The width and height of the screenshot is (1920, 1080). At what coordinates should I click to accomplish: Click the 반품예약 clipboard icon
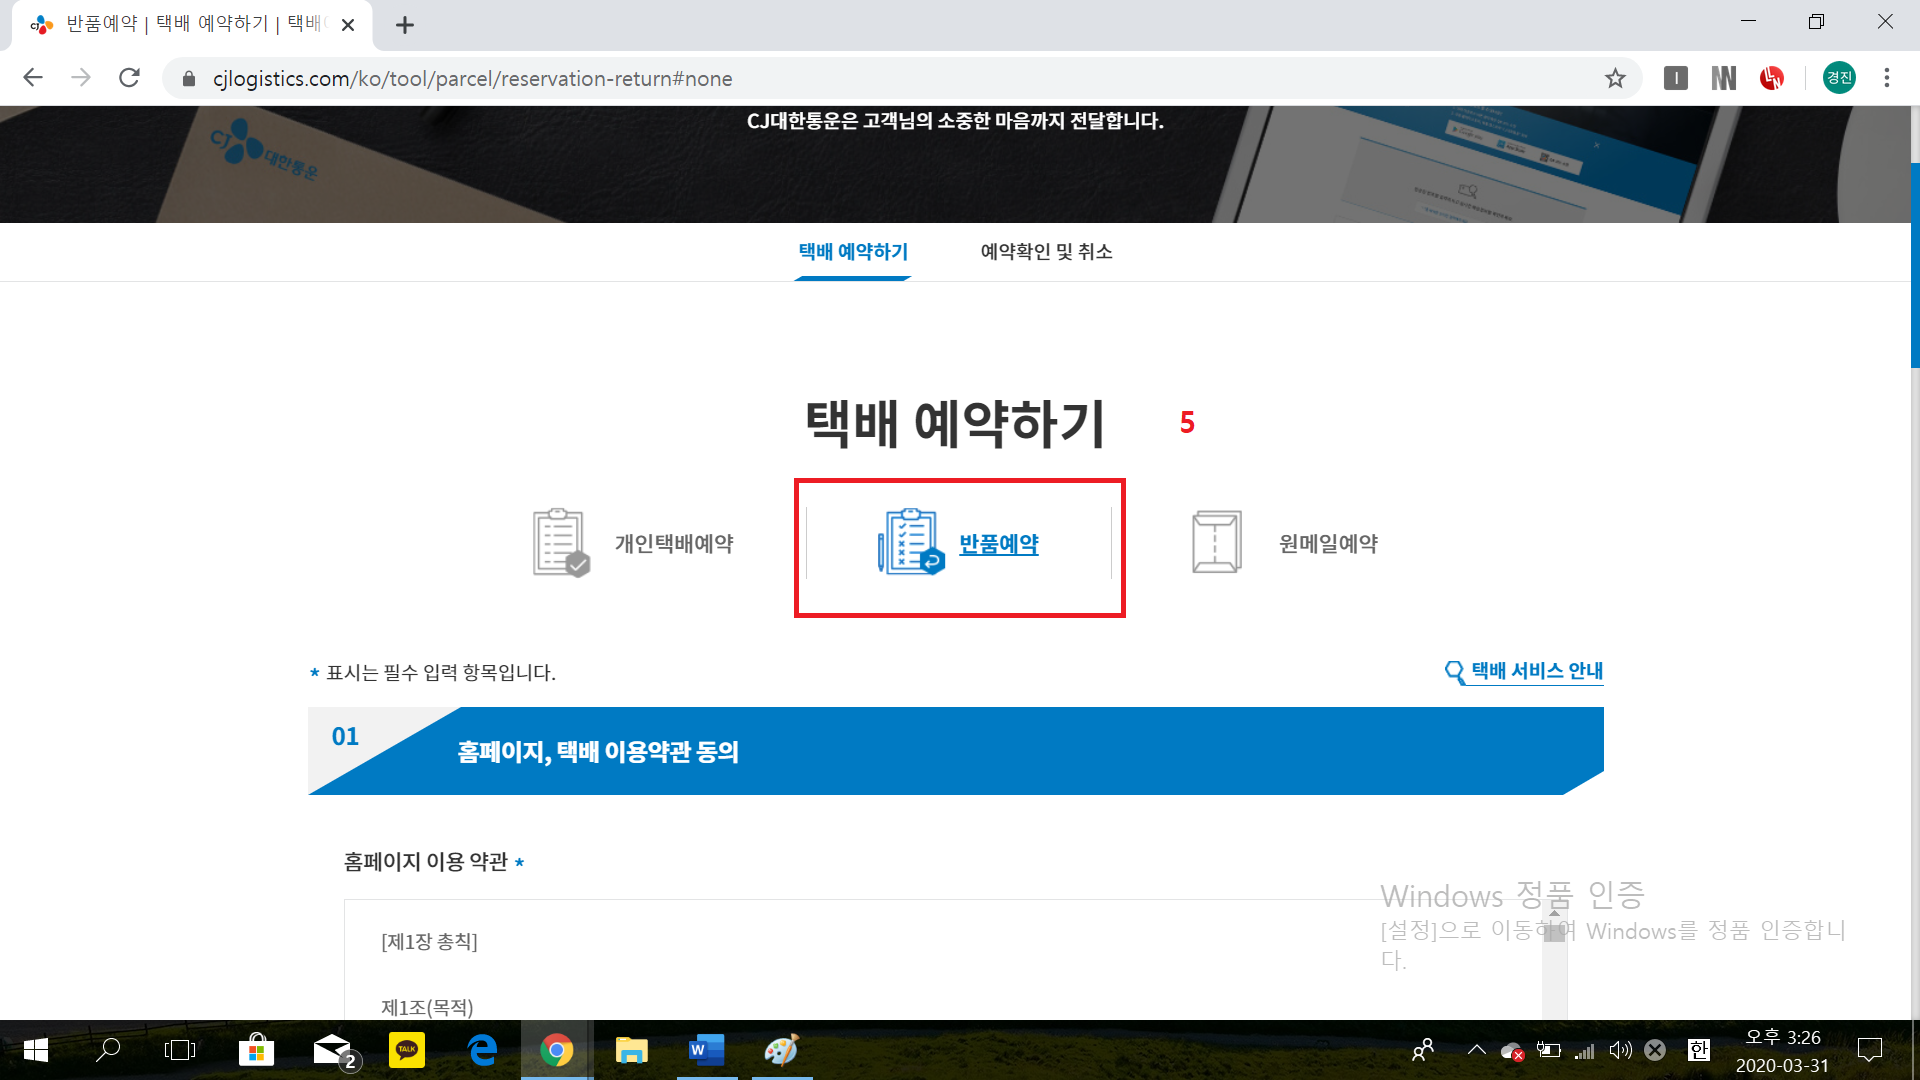point(910,542)
